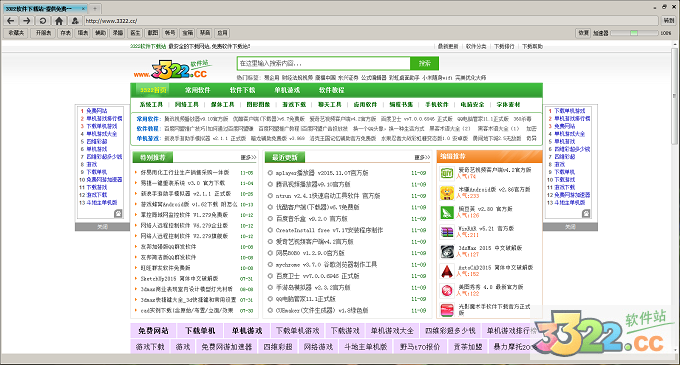The image size is (680, 365).
Task: Click the green 豌豆荚 app icon
Action: tap(447, 212)
